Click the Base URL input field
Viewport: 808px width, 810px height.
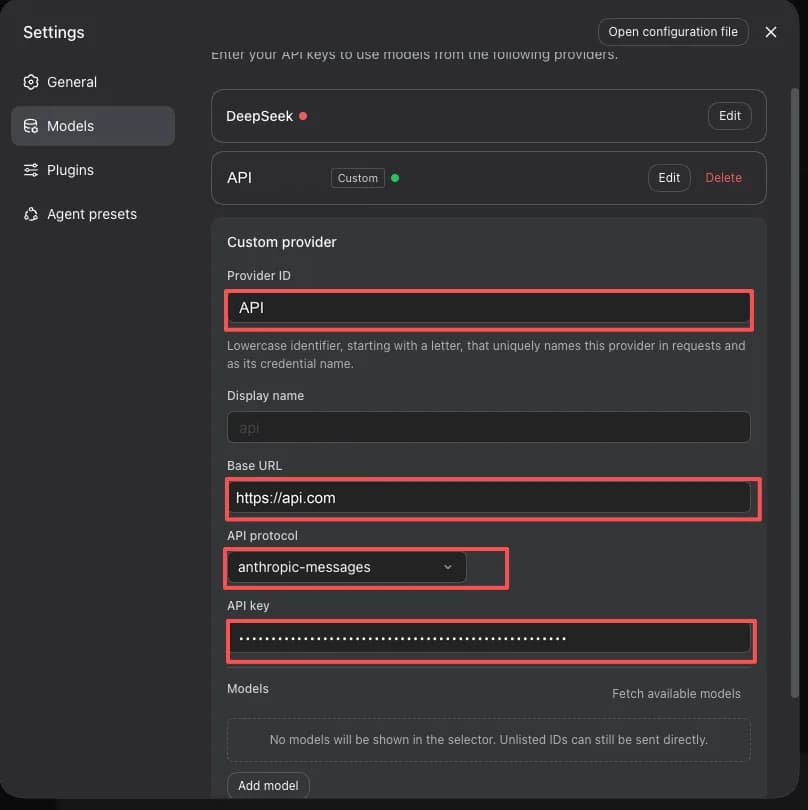tap(489, 498)
